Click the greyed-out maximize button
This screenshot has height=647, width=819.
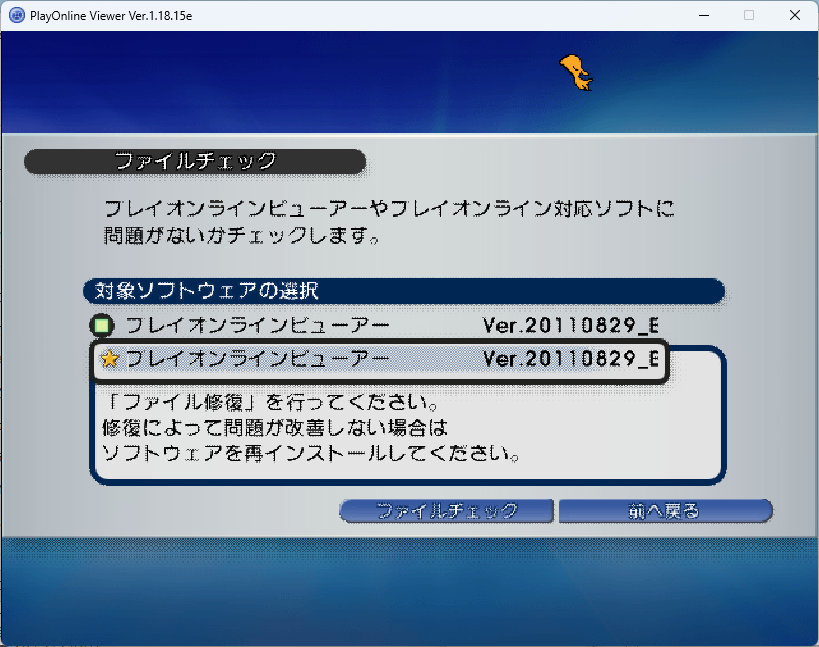(x=749, y=15)
